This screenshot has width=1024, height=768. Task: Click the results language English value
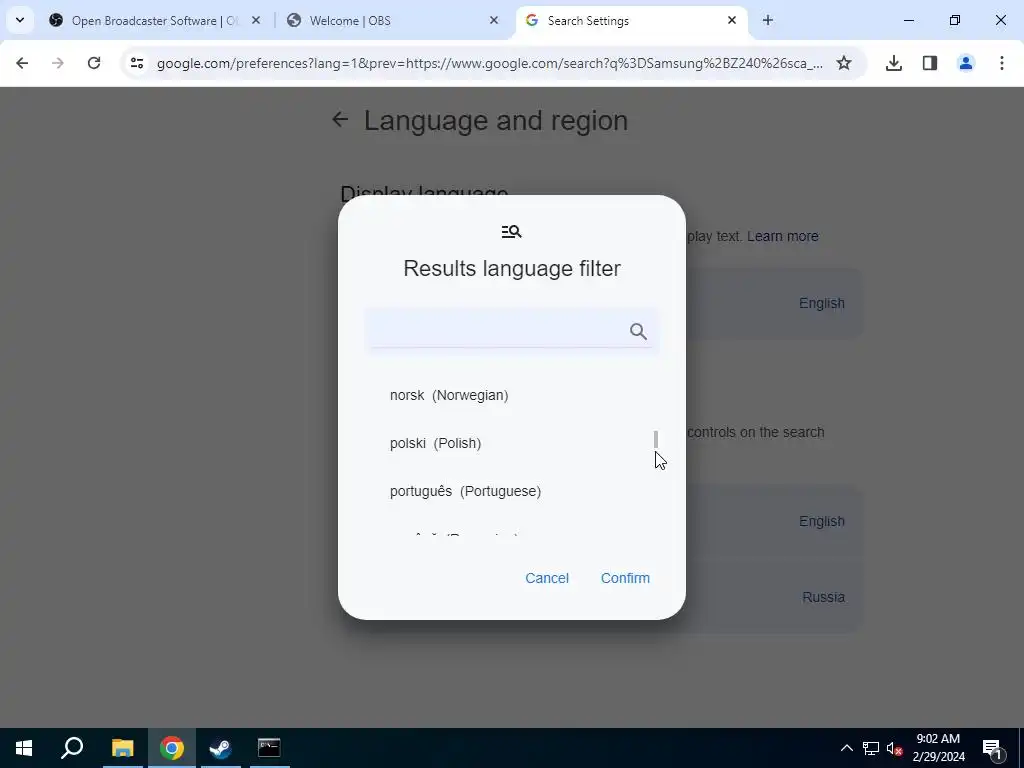pos(822,521)
